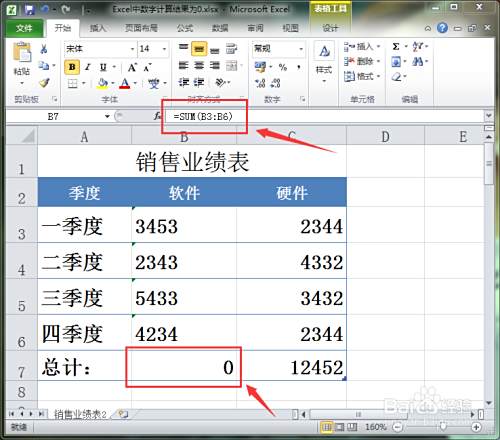
Task: Click the zoom slider handle
Action: [x=443, y=426]
